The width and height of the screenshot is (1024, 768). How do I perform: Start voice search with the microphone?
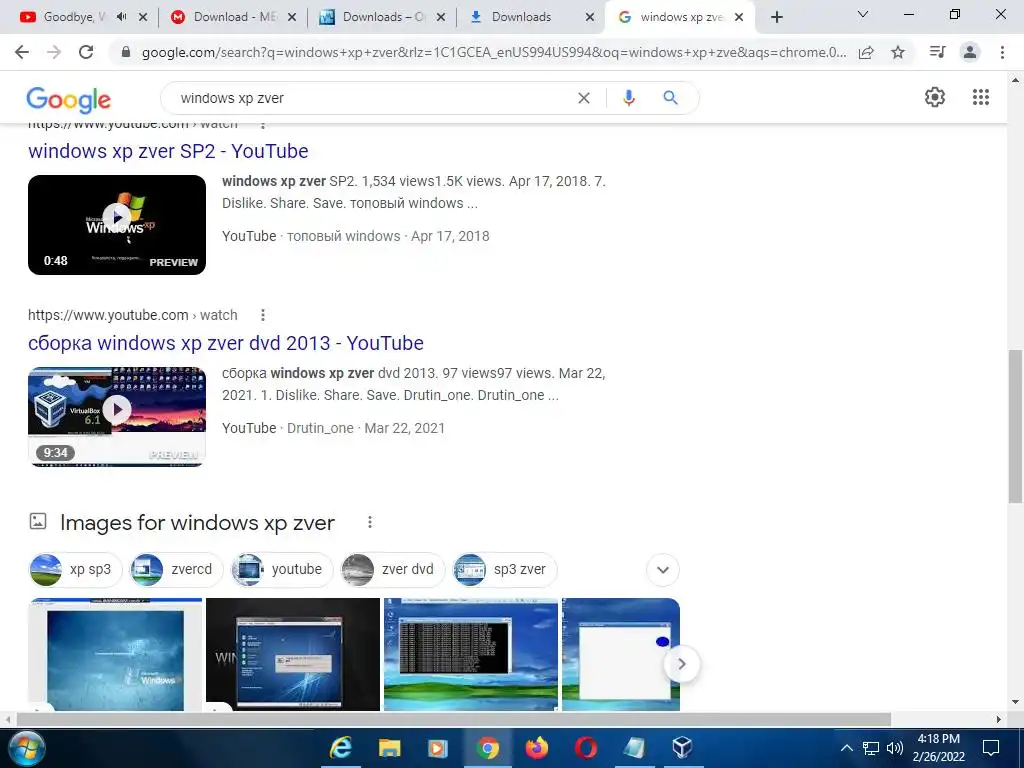coord(628,98)
